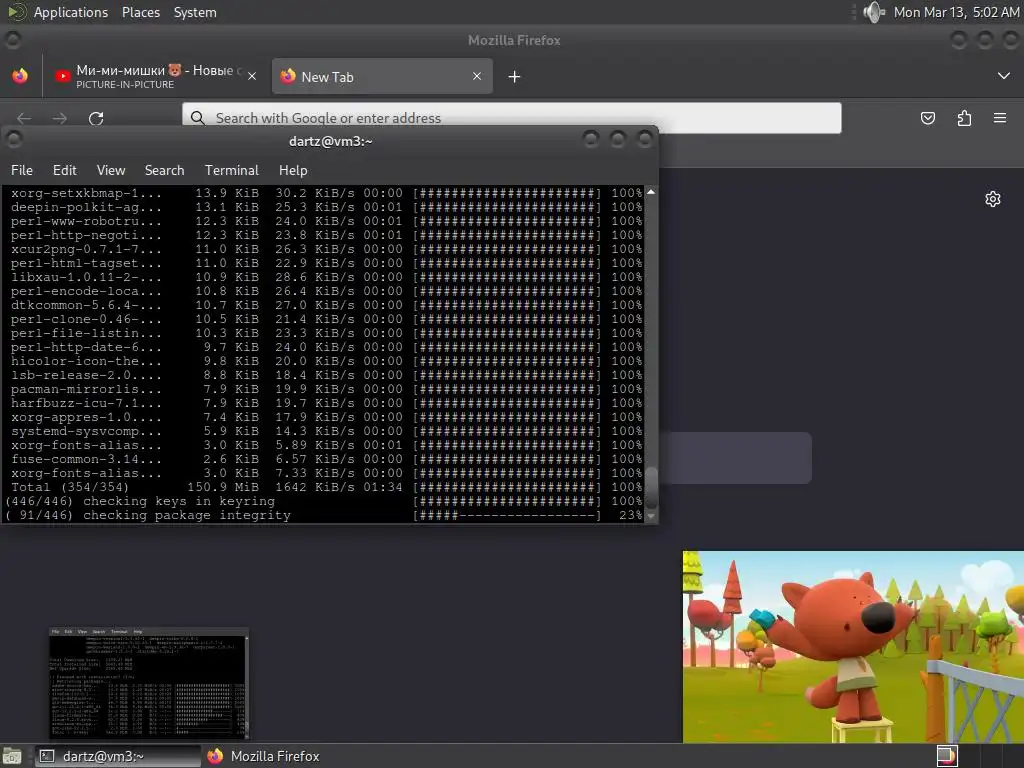
Task: Open the terminal Terminal menu
Action: [232, 170]
